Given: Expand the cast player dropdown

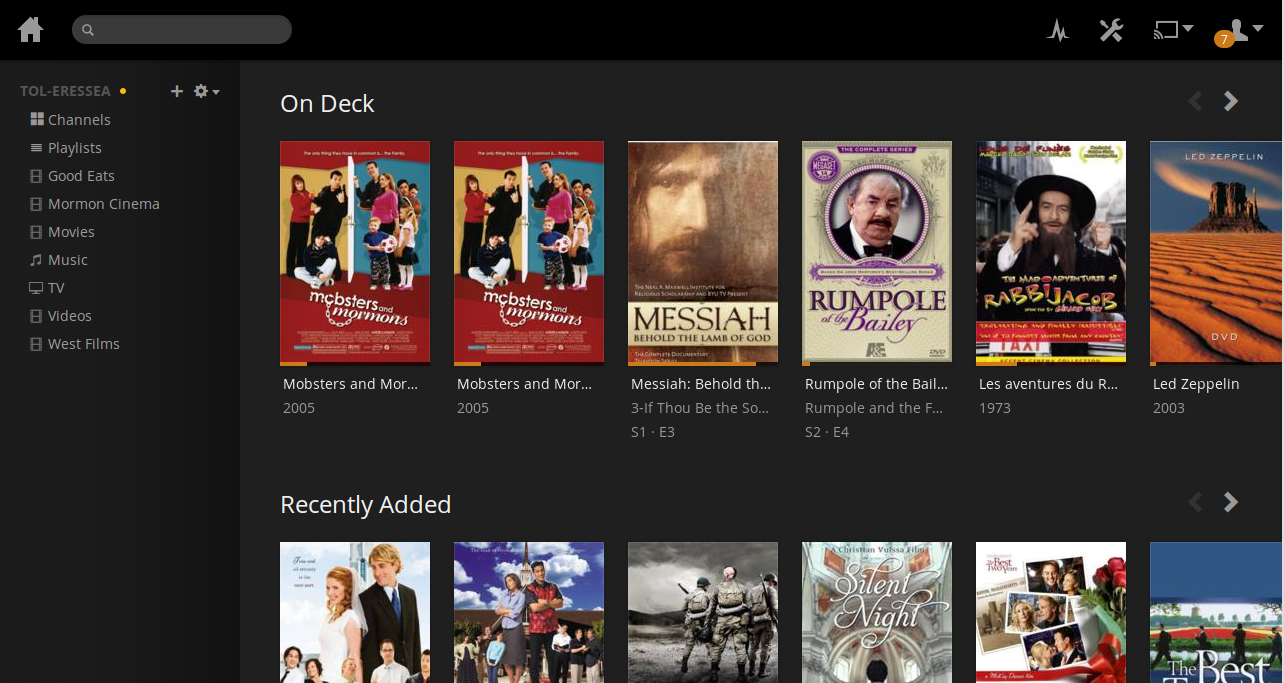Looking at the screenshot, I should pos(1173,30).
